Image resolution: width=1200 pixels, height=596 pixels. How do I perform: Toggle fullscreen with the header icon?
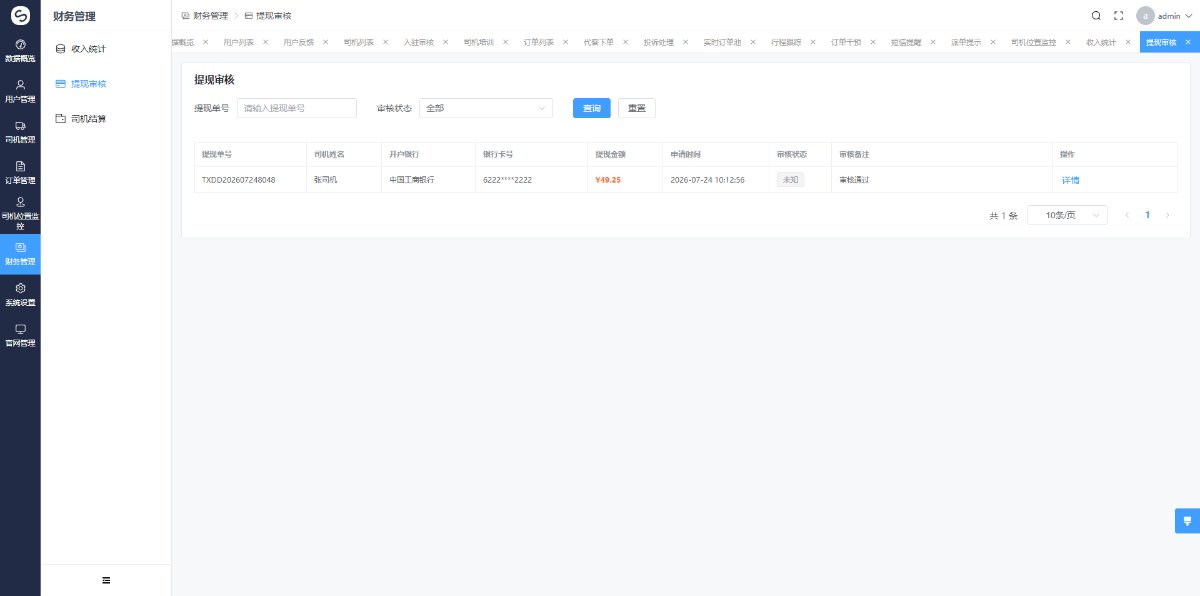point(1119,16)
